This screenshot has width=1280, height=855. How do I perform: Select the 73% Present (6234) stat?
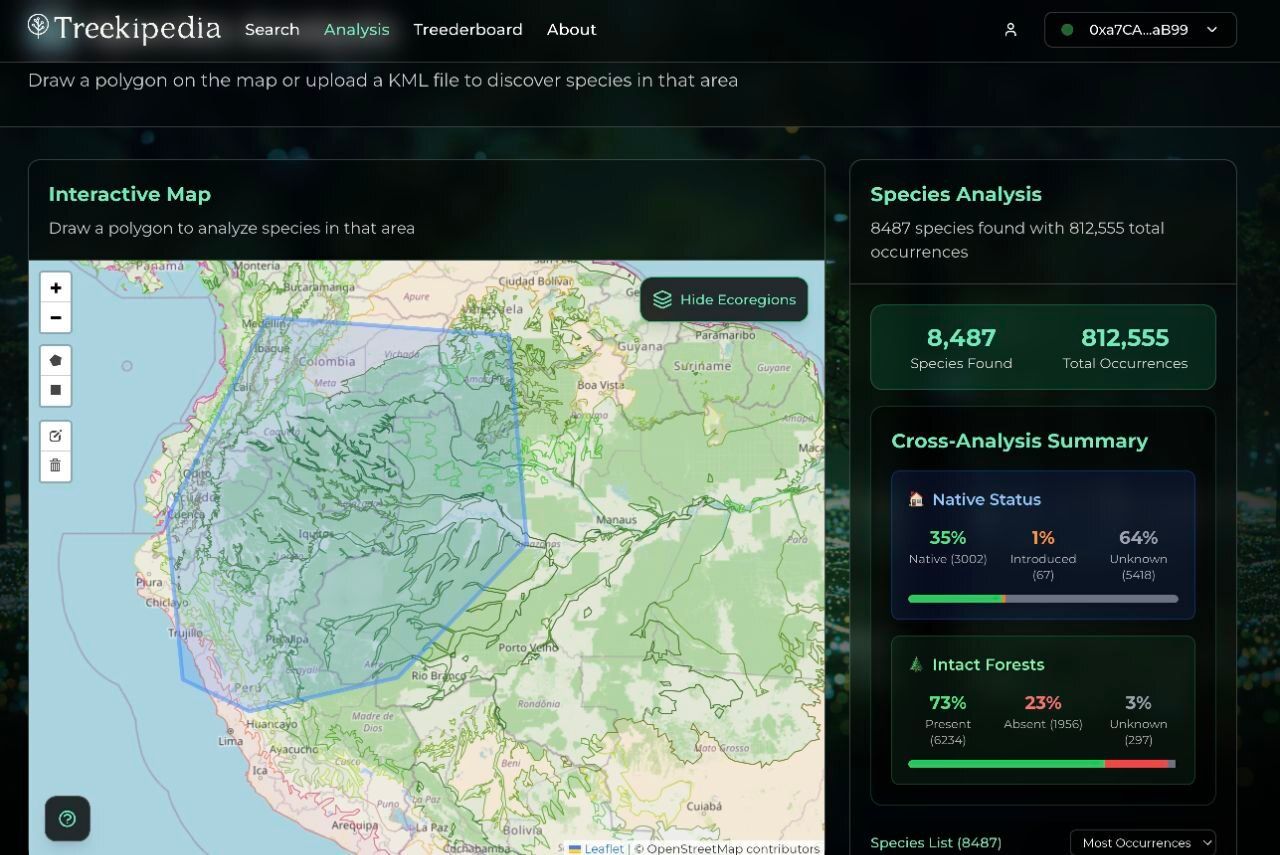[947, 720]
